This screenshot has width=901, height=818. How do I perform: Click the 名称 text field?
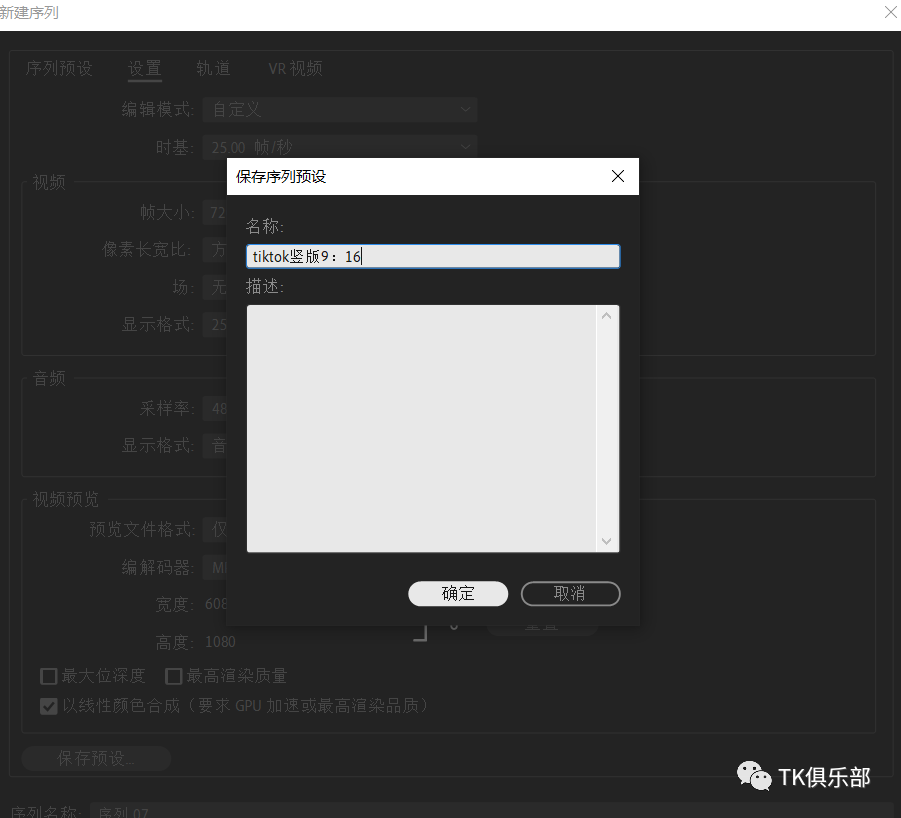(x=433, y=257)
